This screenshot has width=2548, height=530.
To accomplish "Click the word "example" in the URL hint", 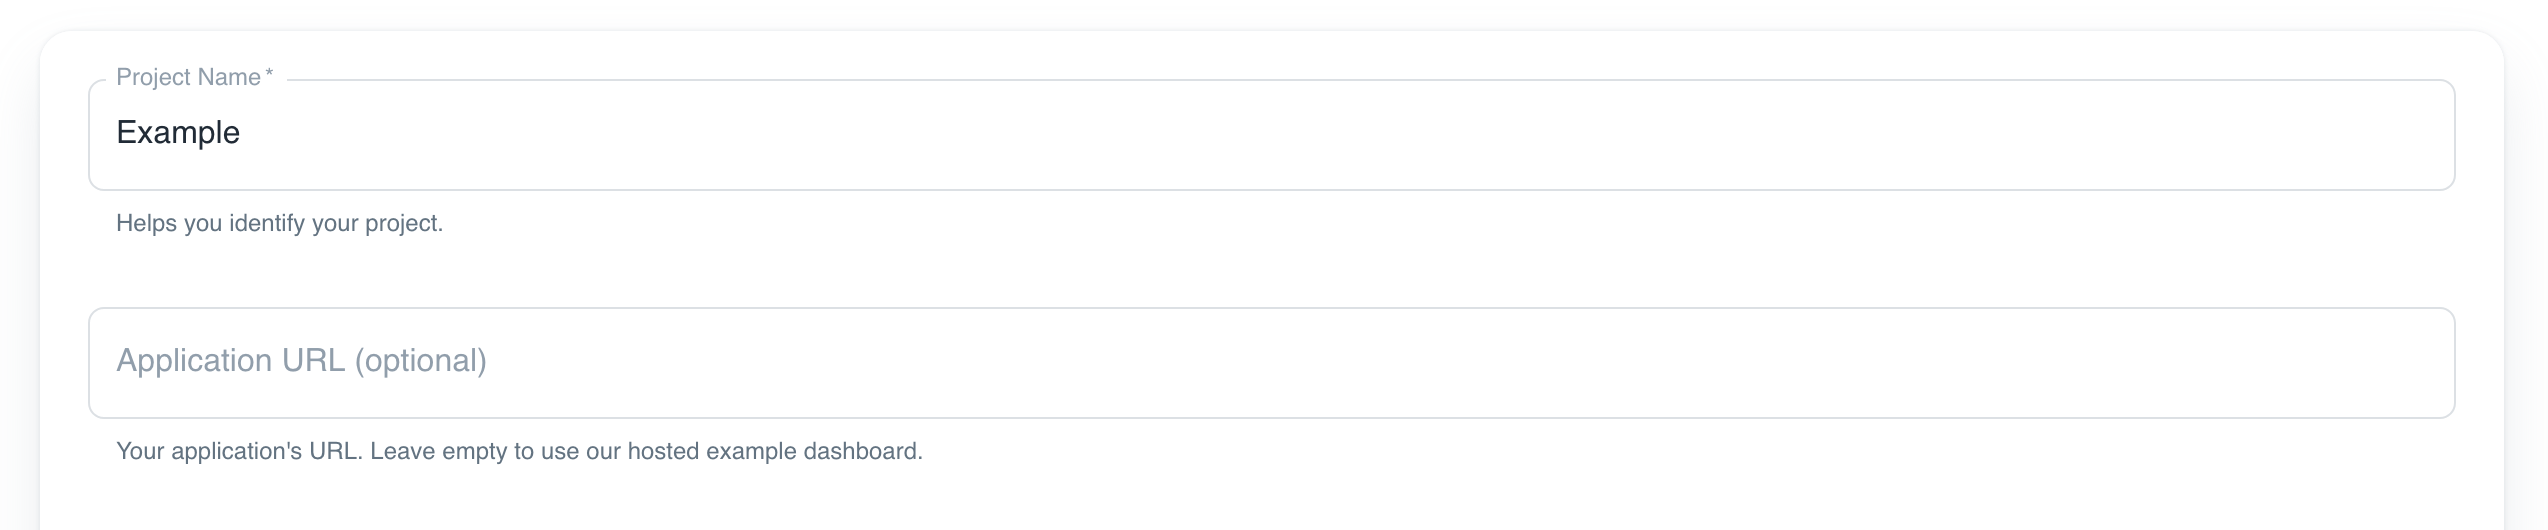I will click(x=748, y=451).
